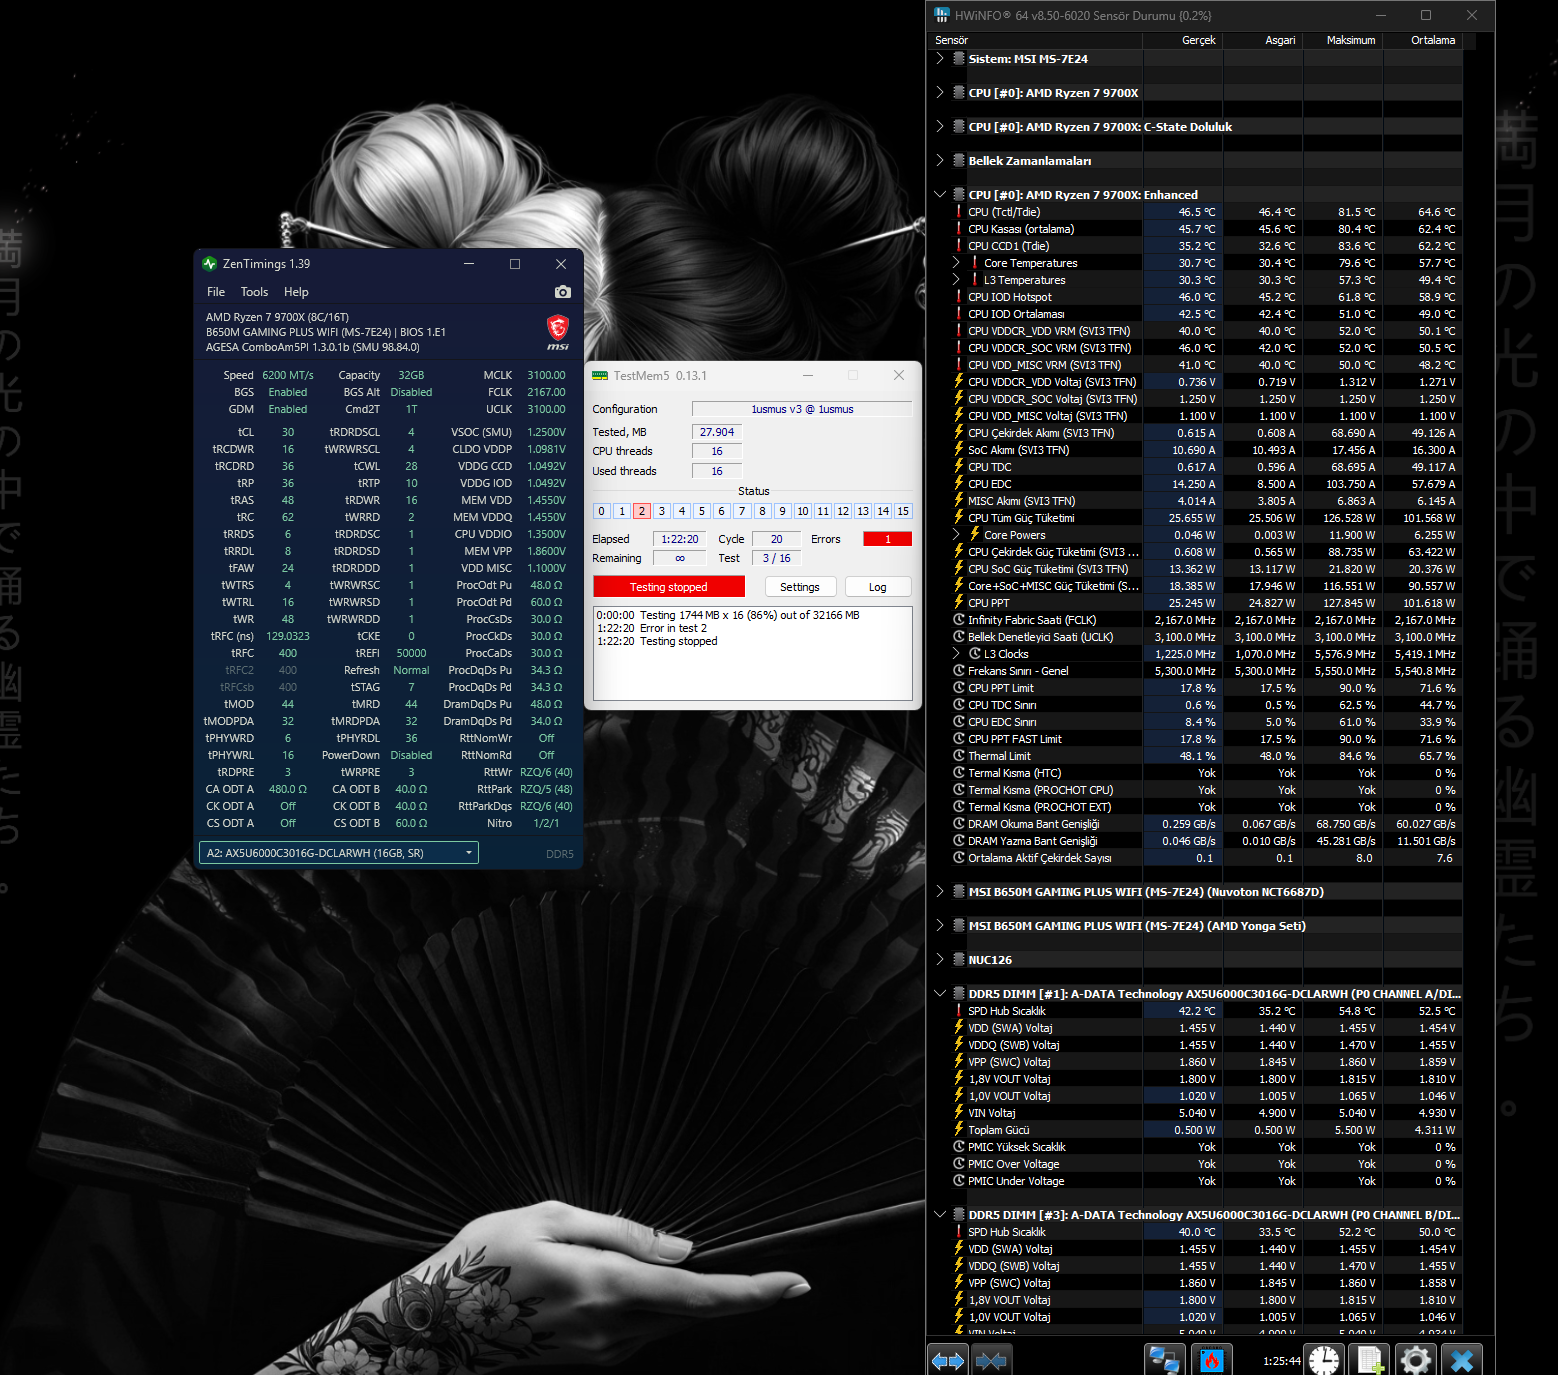Open HWiNFO remote network monitors icon
This screenshot has height=1375, width=1558.
(x=1164, y=1360)
